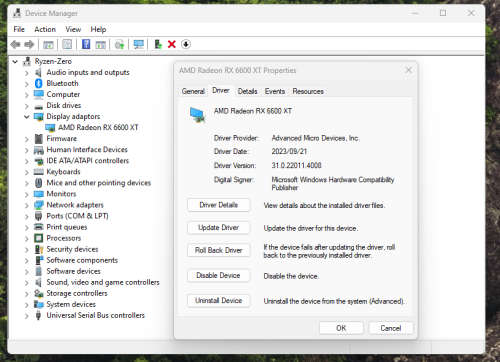Click the Print queues printer icon

(39, 227)
